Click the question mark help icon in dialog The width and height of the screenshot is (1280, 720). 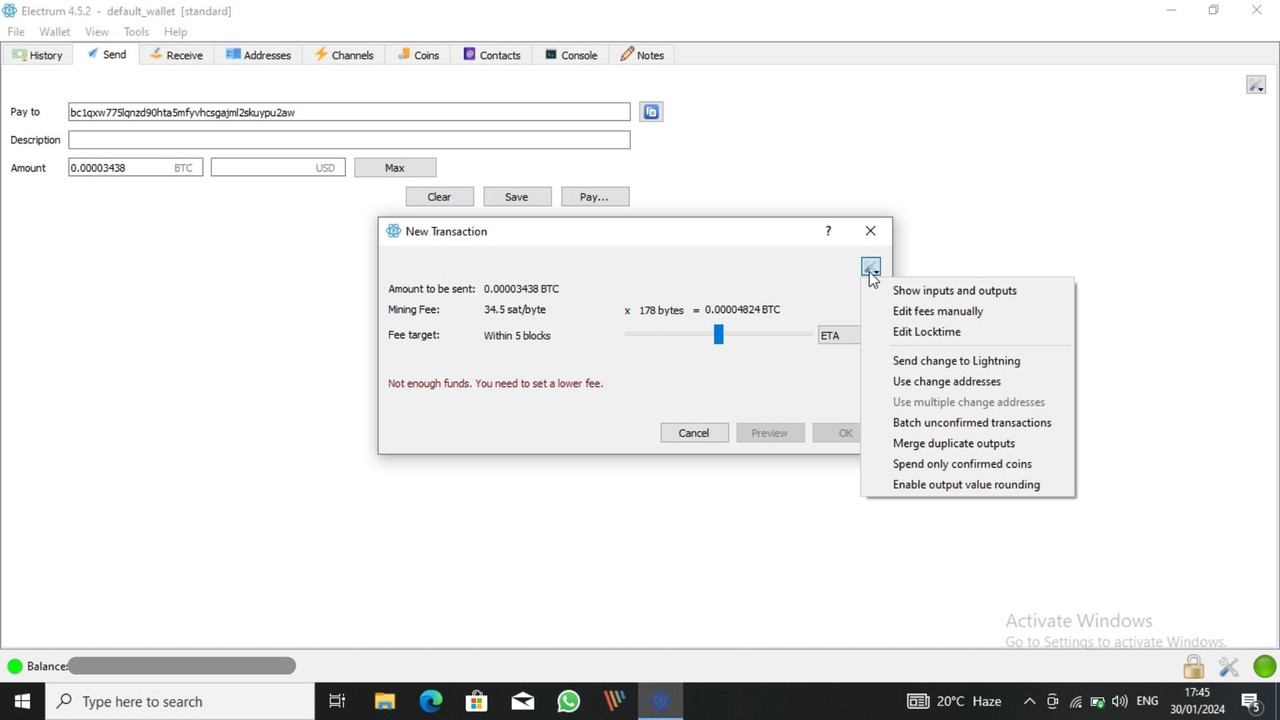click(x=828, y=231)
